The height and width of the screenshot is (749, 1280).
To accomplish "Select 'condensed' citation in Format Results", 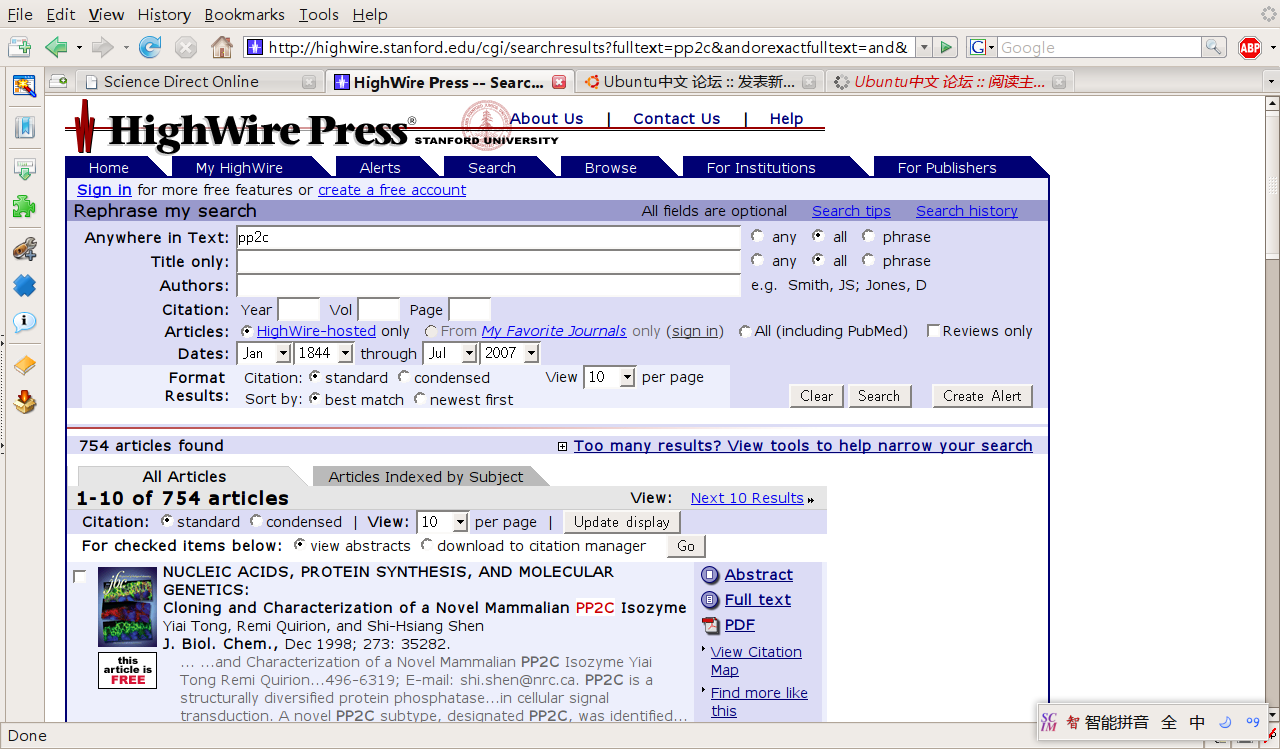I will click(404, 378).
